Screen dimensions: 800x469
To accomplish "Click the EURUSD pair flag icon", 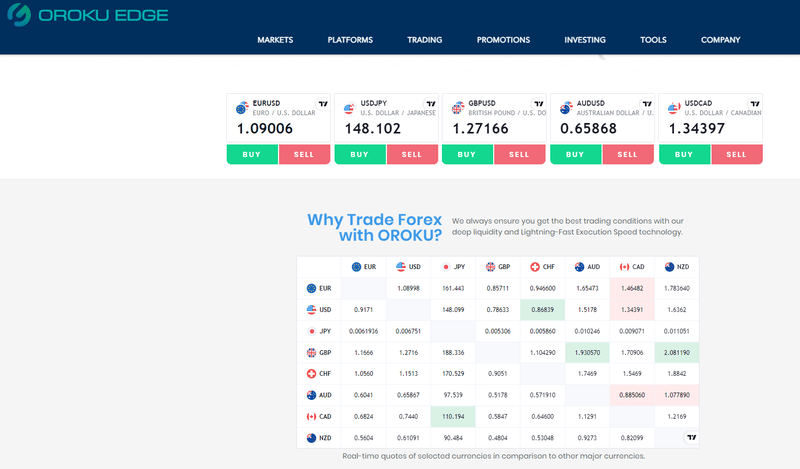I will pyautogui.click(x=242, y=108).
